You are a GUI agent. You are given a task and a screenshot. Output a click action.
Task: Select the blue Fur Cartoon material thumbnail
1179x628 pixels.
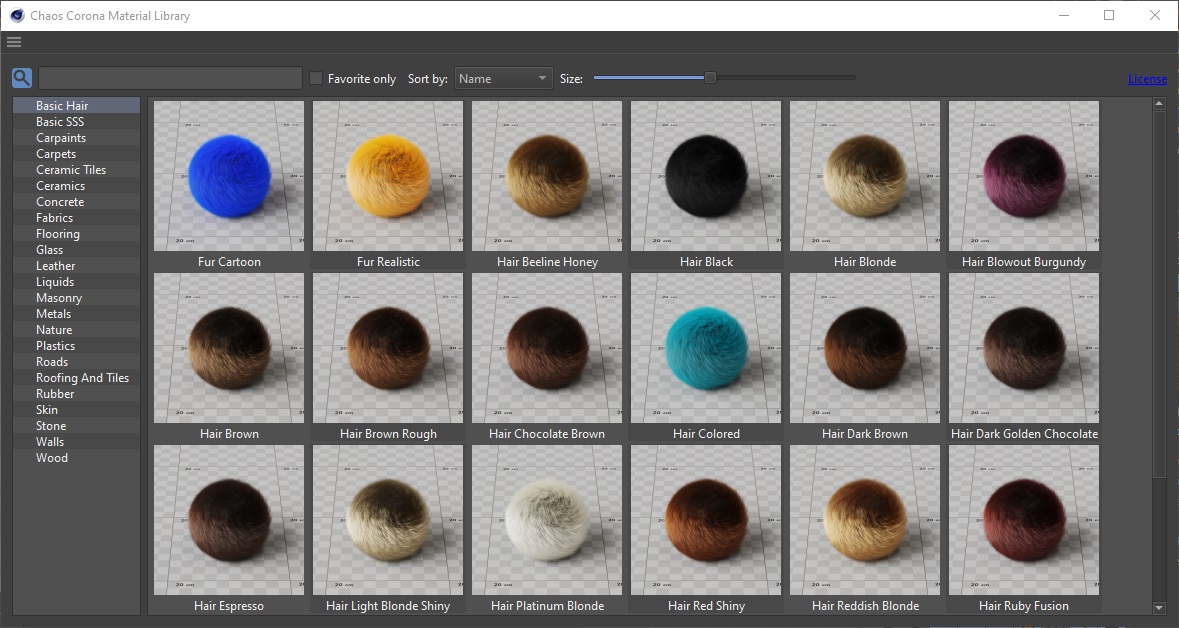coord(229,176)
